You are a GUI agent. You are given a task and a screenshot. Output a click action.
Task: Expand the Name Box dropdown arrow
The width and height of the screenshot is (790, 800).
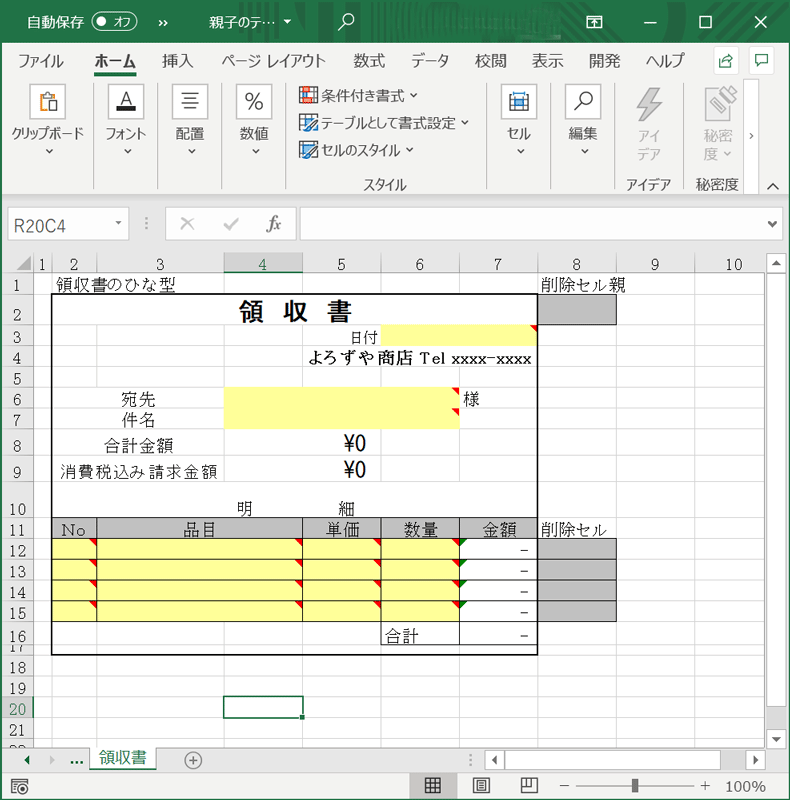[x=119, y=224]
